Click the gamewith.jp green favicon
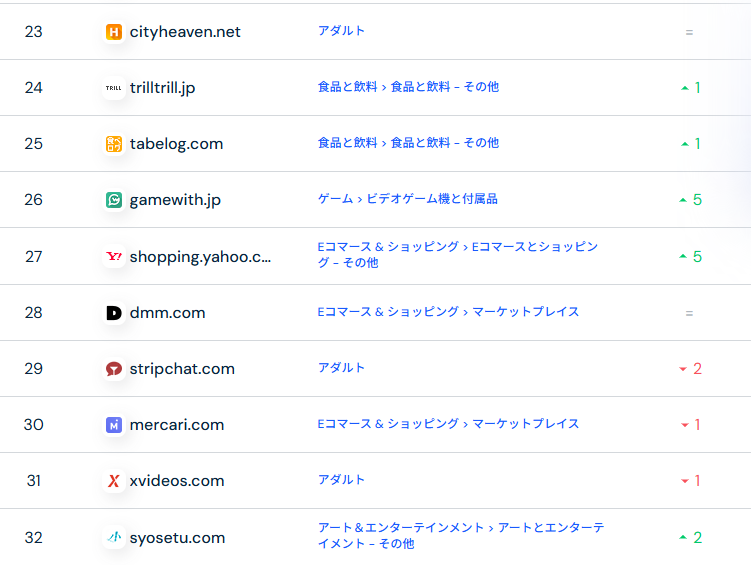 (114, 200)
